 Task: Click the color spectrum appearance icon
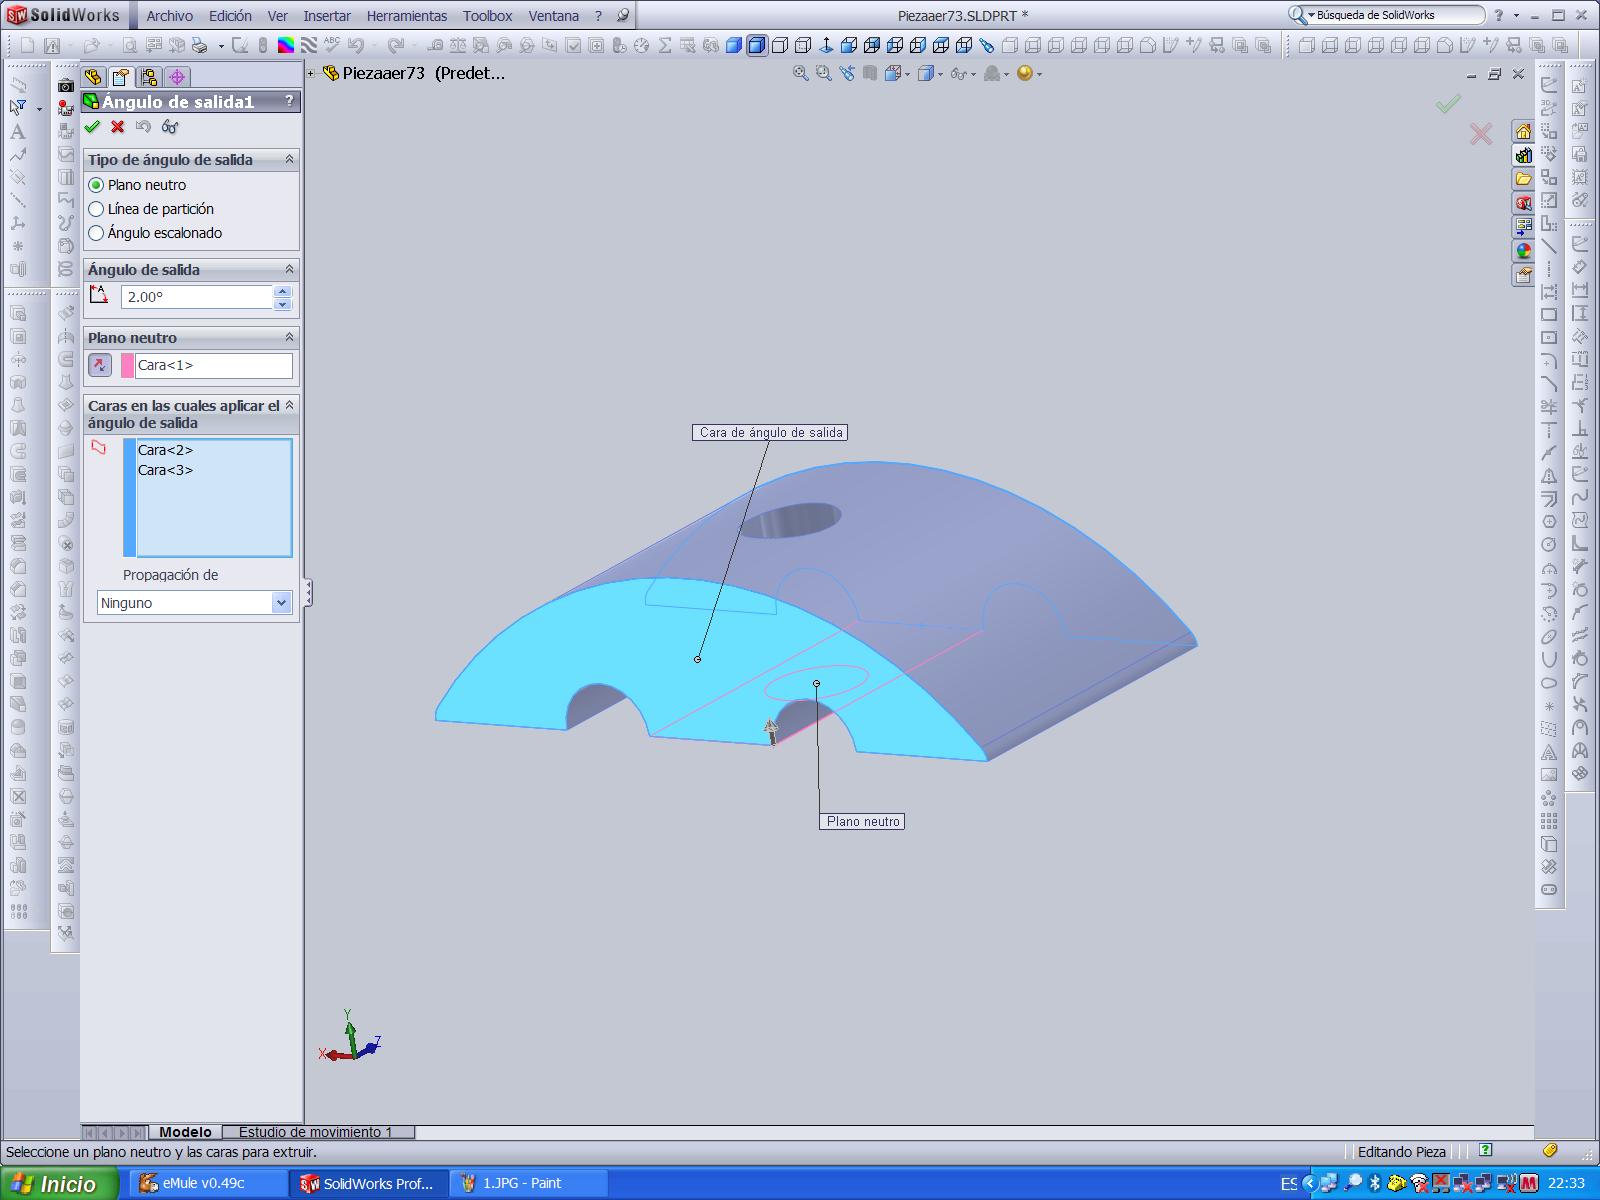286,45
